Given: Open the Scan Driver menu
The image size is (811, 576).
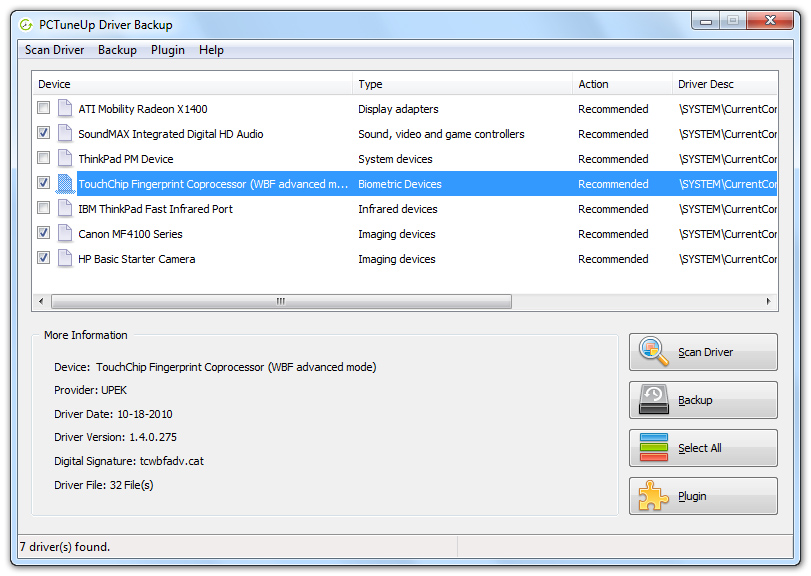Looking at the screenshot, I should pyautogui.click(x=54, y=50).
